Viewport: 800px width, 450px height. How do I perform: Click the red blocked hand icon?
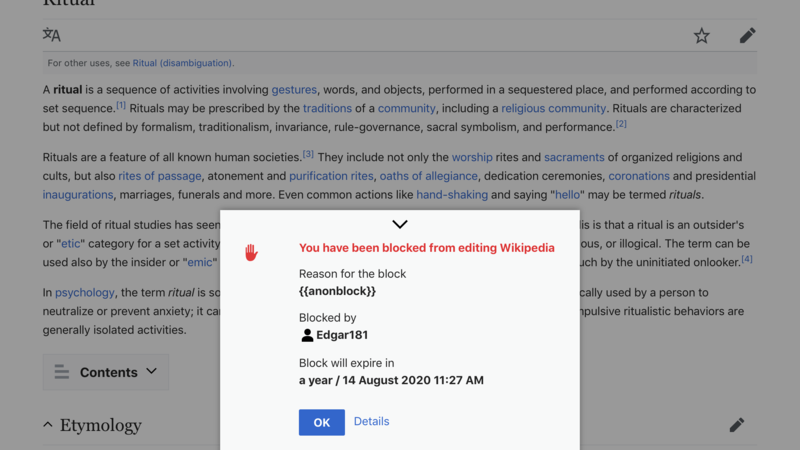coord(251,252)
